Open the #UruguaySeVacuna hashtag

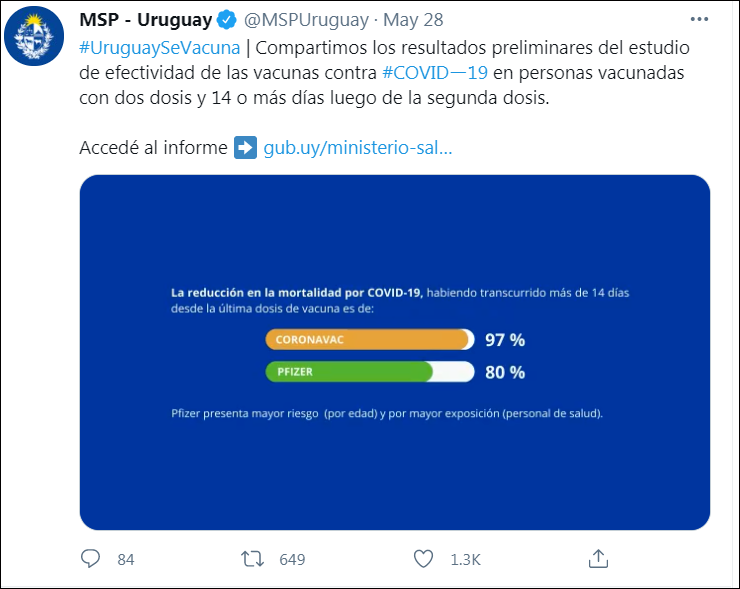[x=160, y=48]
